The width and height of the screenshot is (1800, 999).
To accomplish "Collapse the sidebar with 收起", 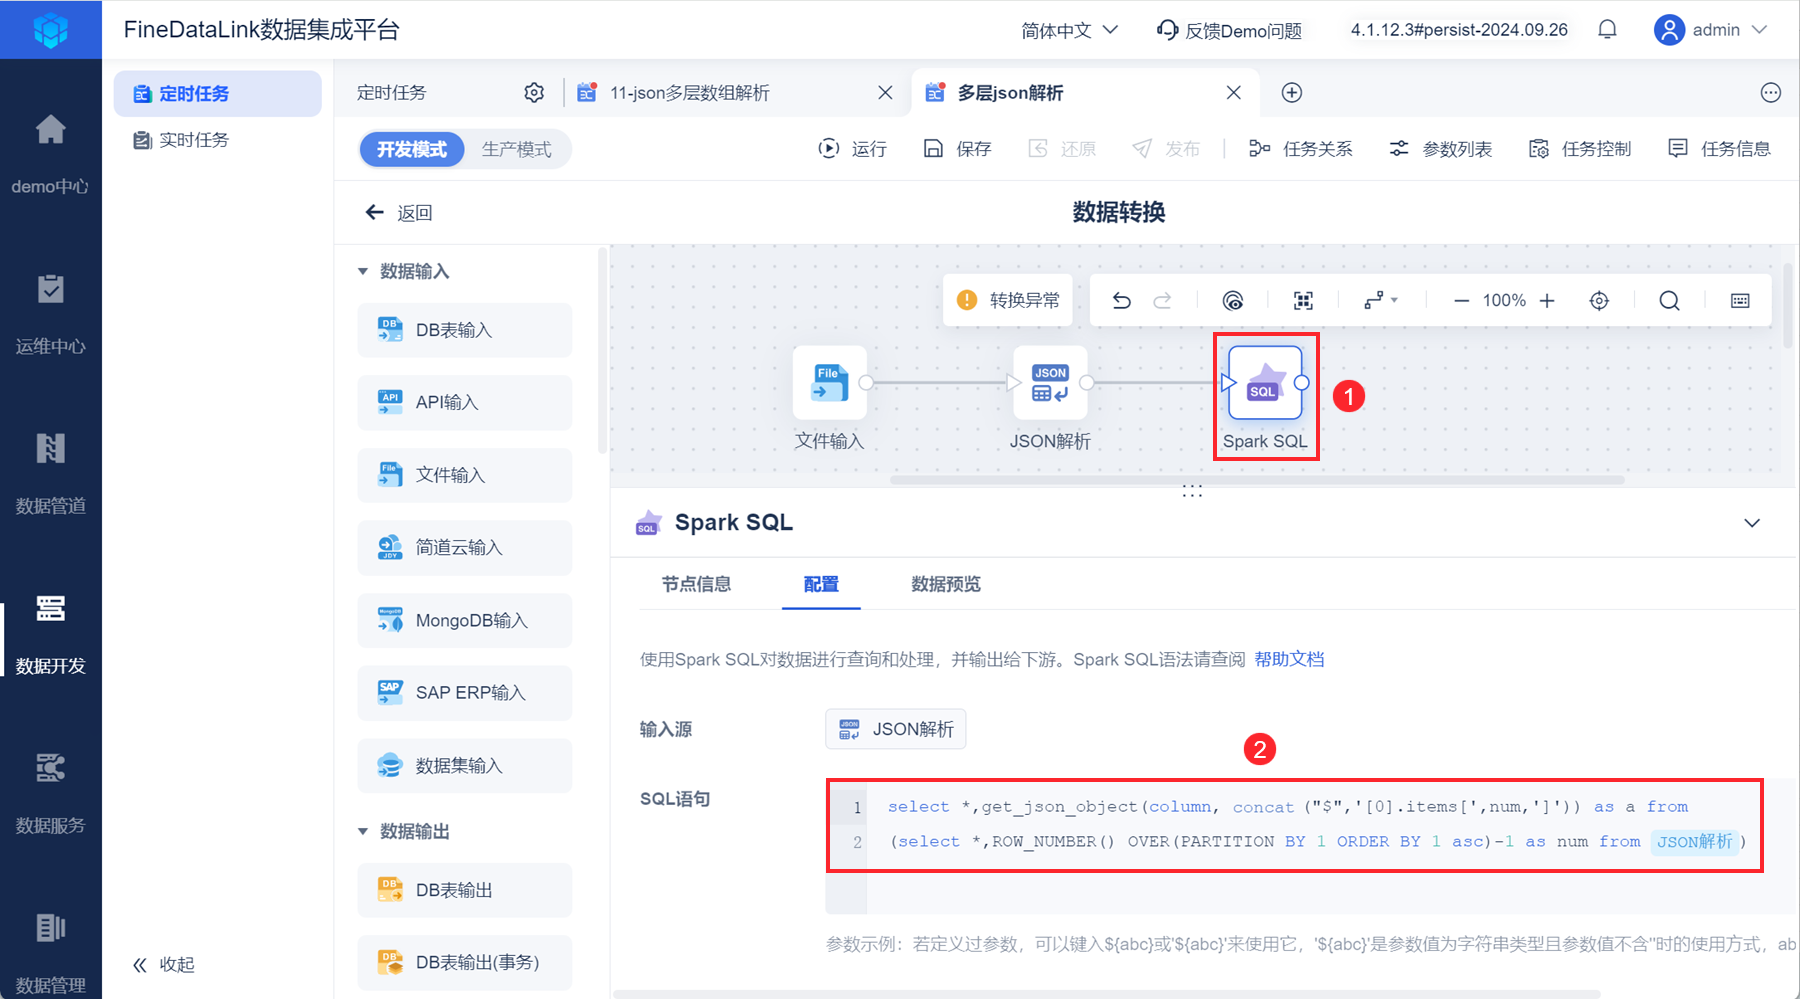I will pos(164,965).
